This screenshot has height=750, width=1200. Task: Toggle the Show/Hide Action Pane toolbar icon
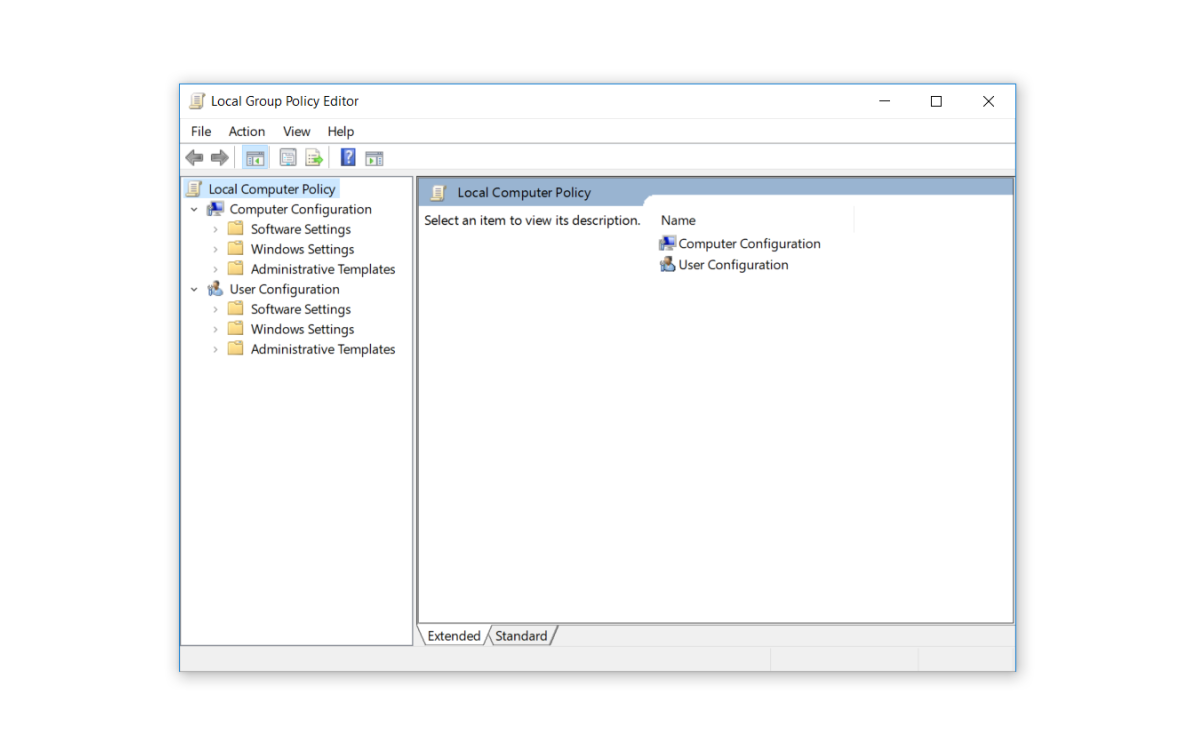[x=375, y=158]
